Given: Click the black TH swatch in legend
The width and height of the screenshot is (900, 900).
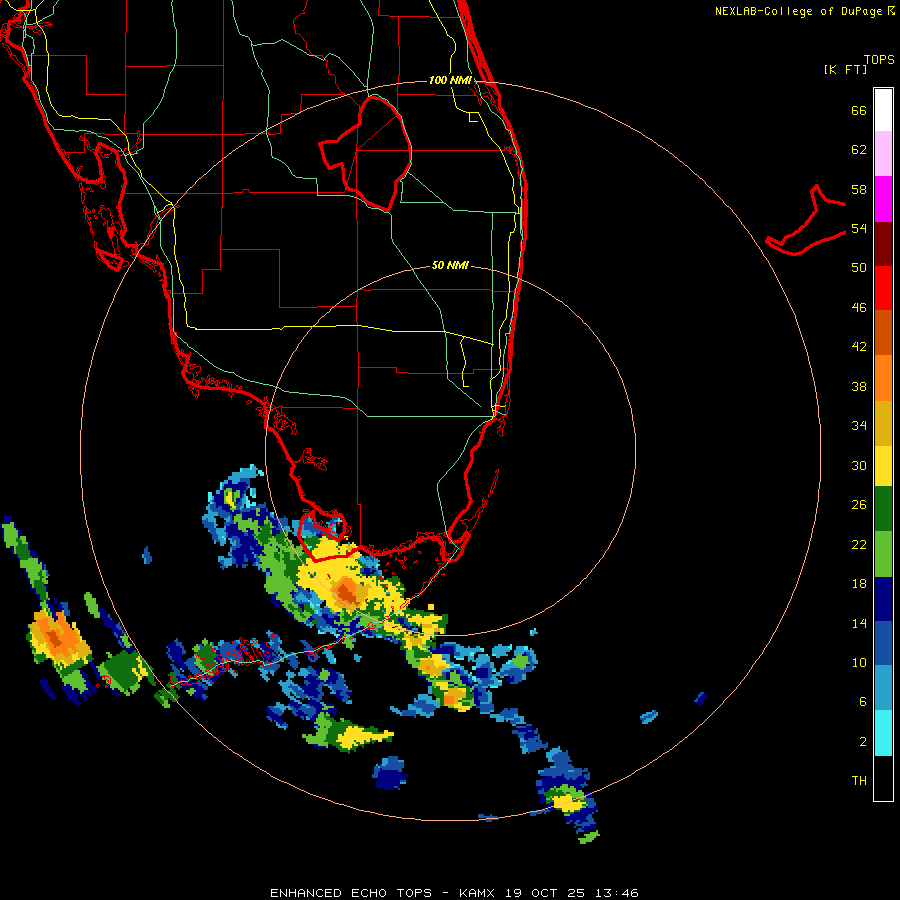Looking at the screenshot, I should [883, 778].
